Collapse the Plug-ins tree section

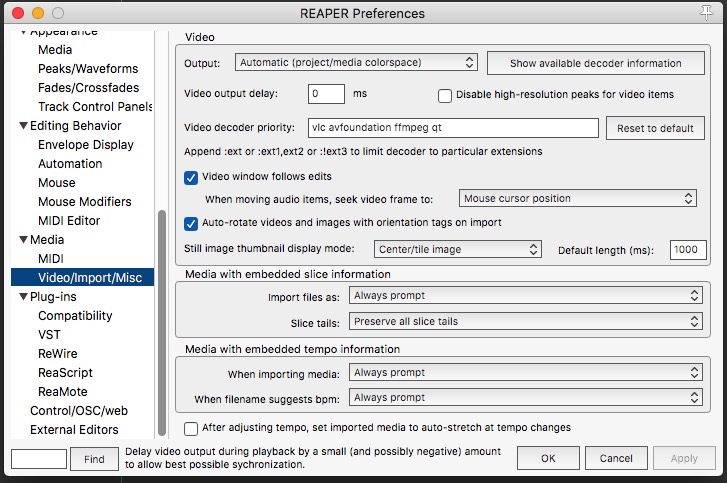(24, 297)
